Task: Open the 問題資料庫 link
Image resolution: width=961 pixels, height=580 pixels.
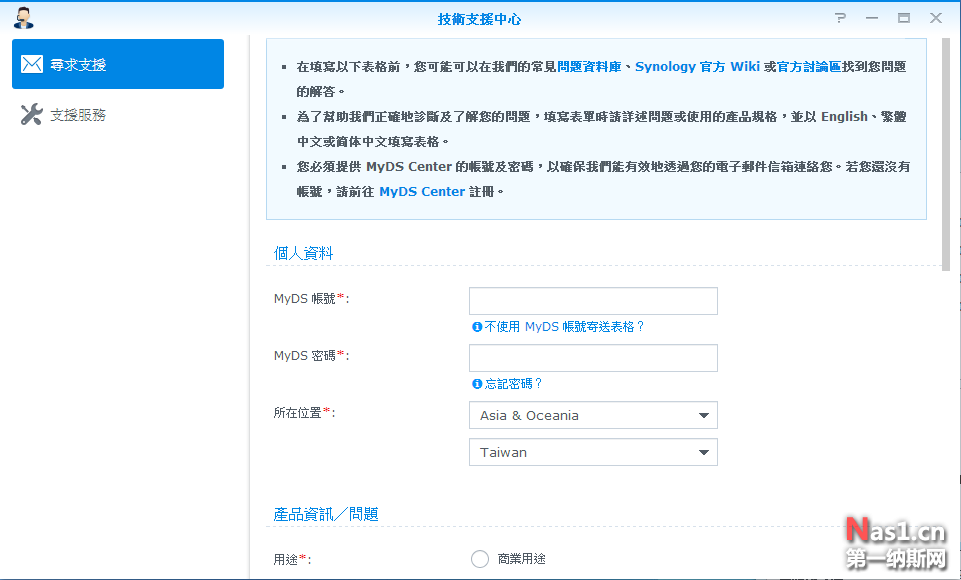Action: pos(589,66)
